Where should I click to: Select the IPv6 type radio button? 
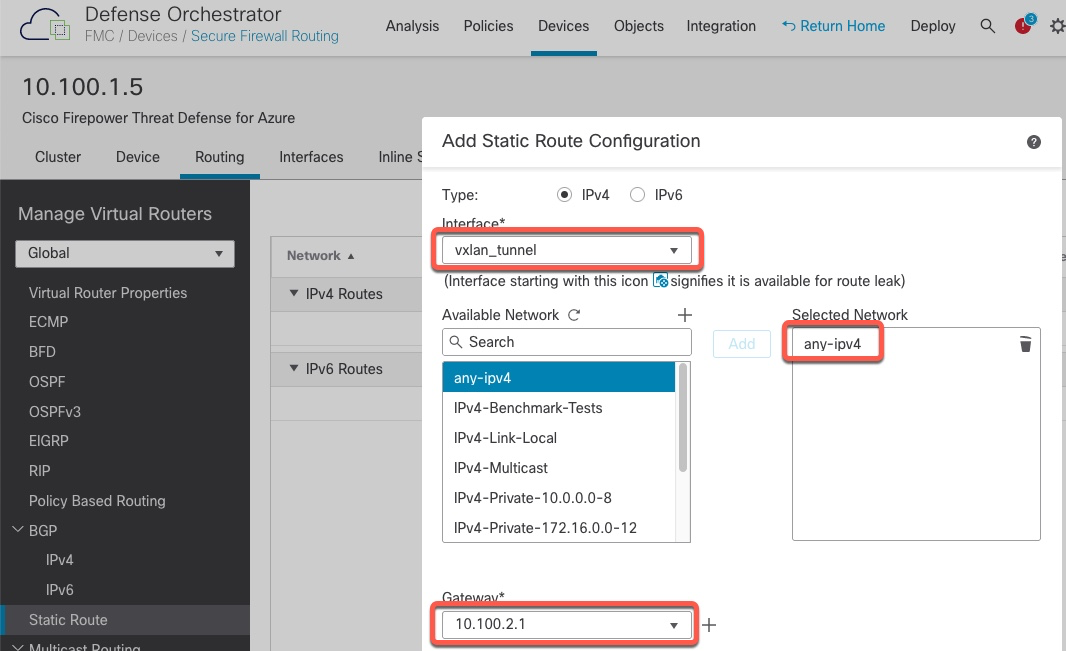[x=637, y=195]
